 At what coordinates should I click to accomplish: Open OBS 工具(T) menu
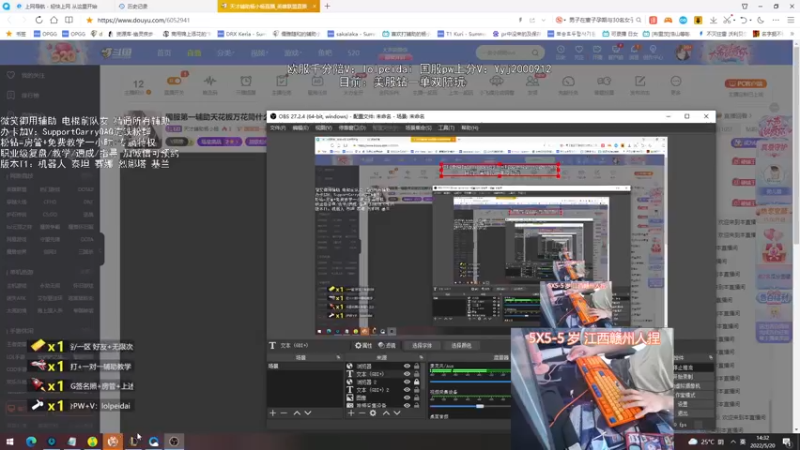tap(446, 128)
